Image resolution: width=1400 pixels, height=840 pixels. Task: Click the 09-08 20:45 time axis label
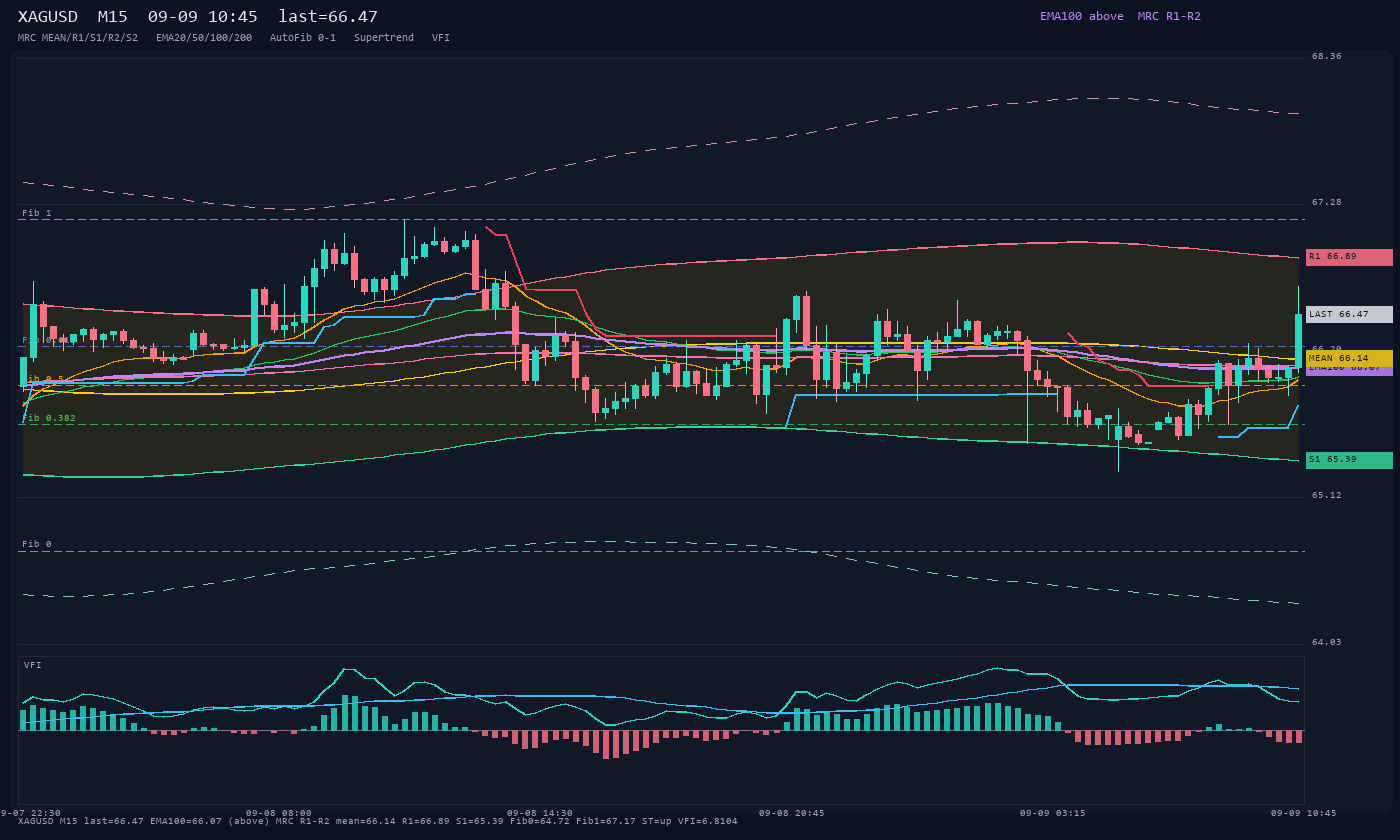click(792, 813)
